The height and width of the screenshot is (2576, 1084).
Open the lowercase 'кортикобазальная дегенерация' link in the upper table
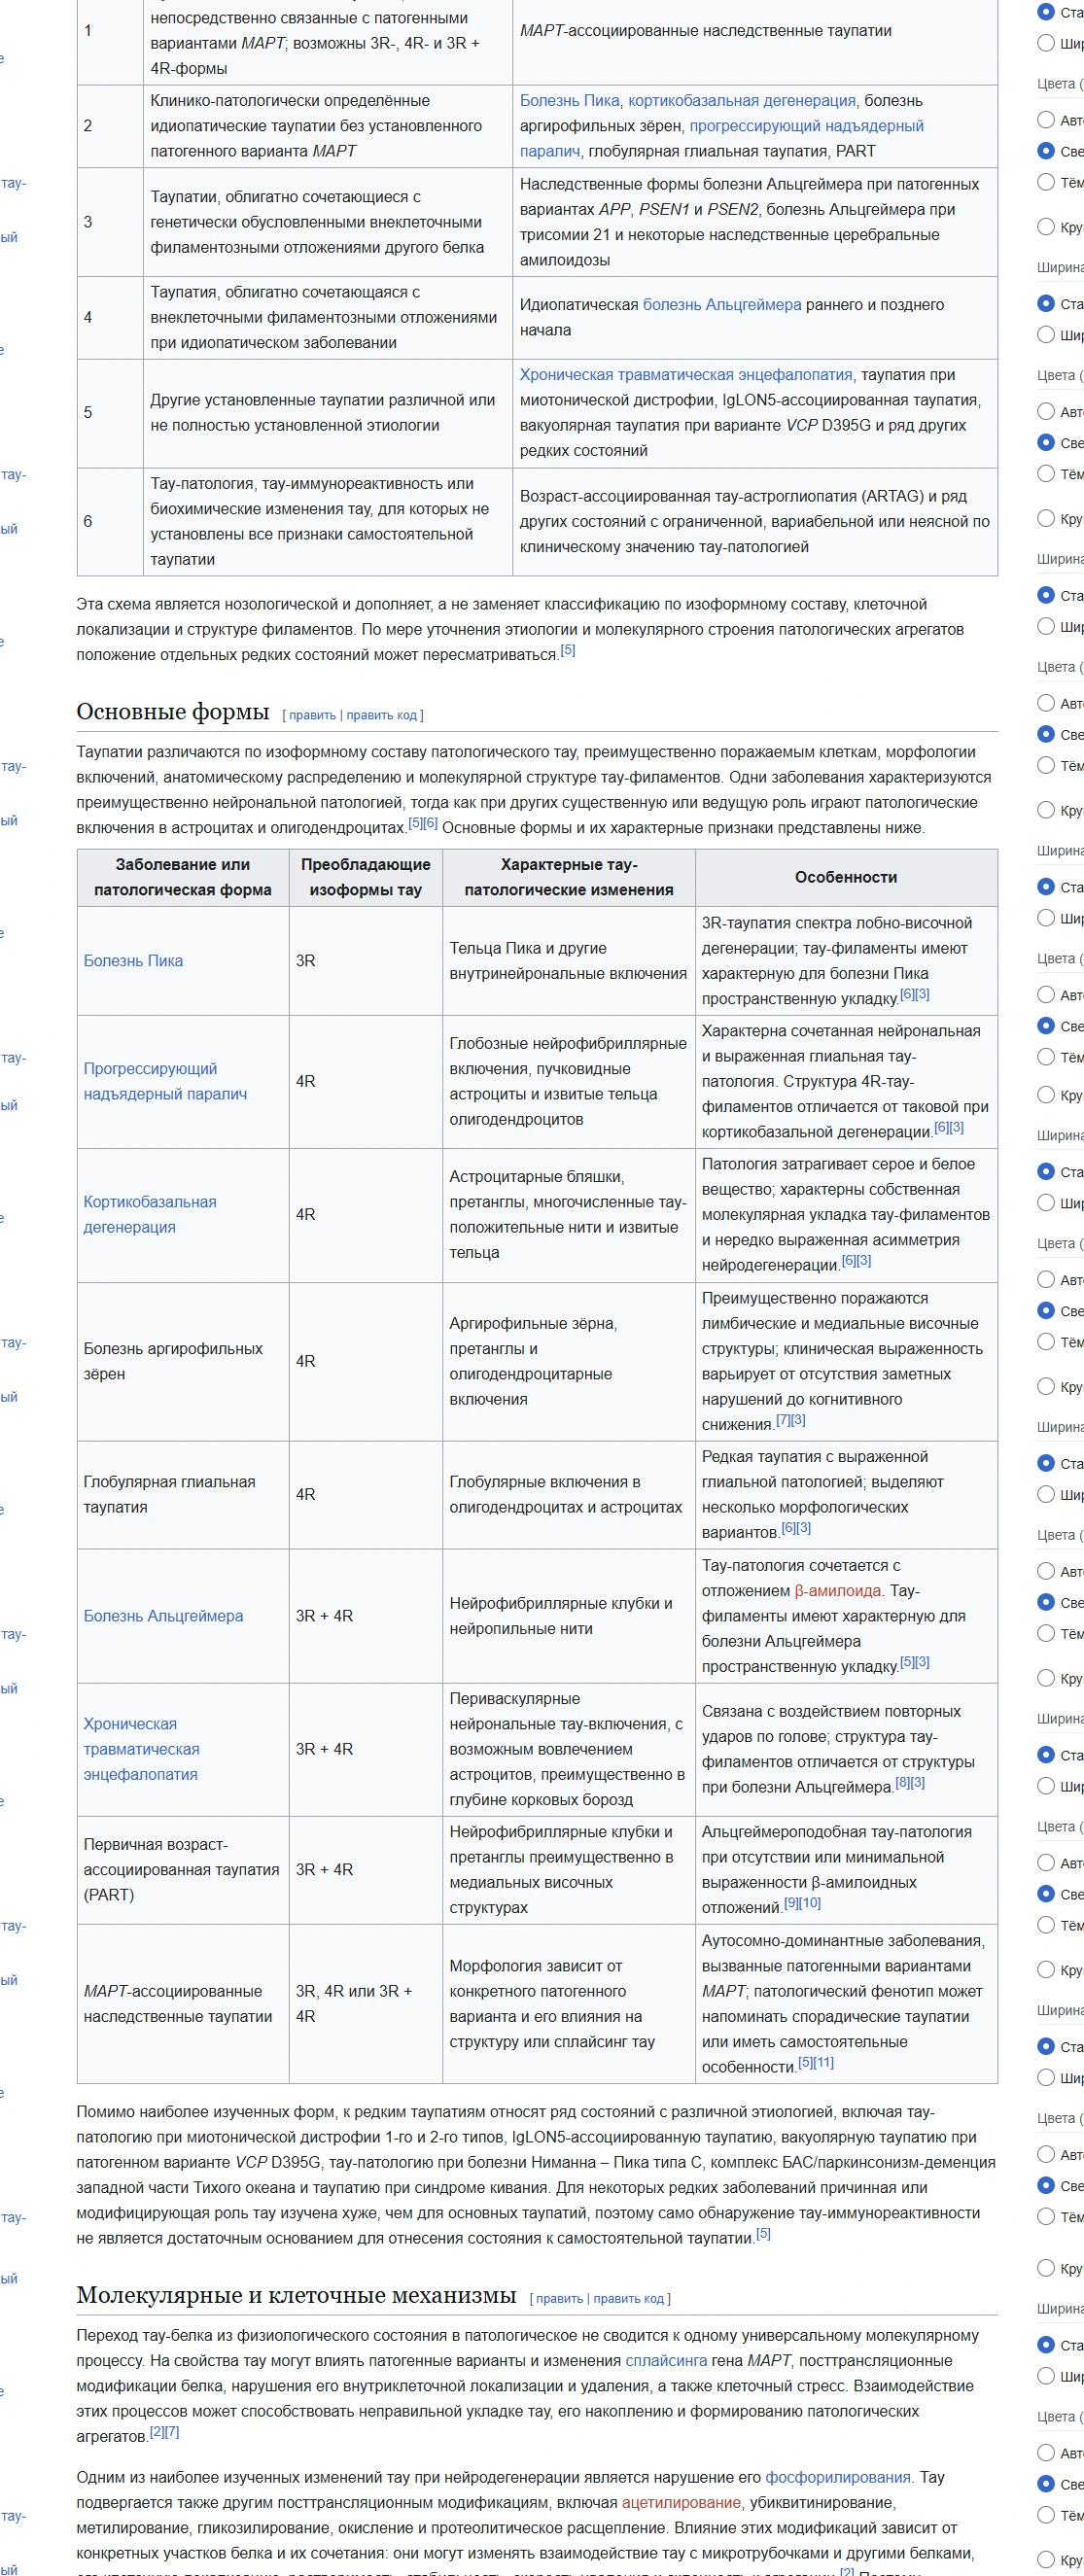742,101
